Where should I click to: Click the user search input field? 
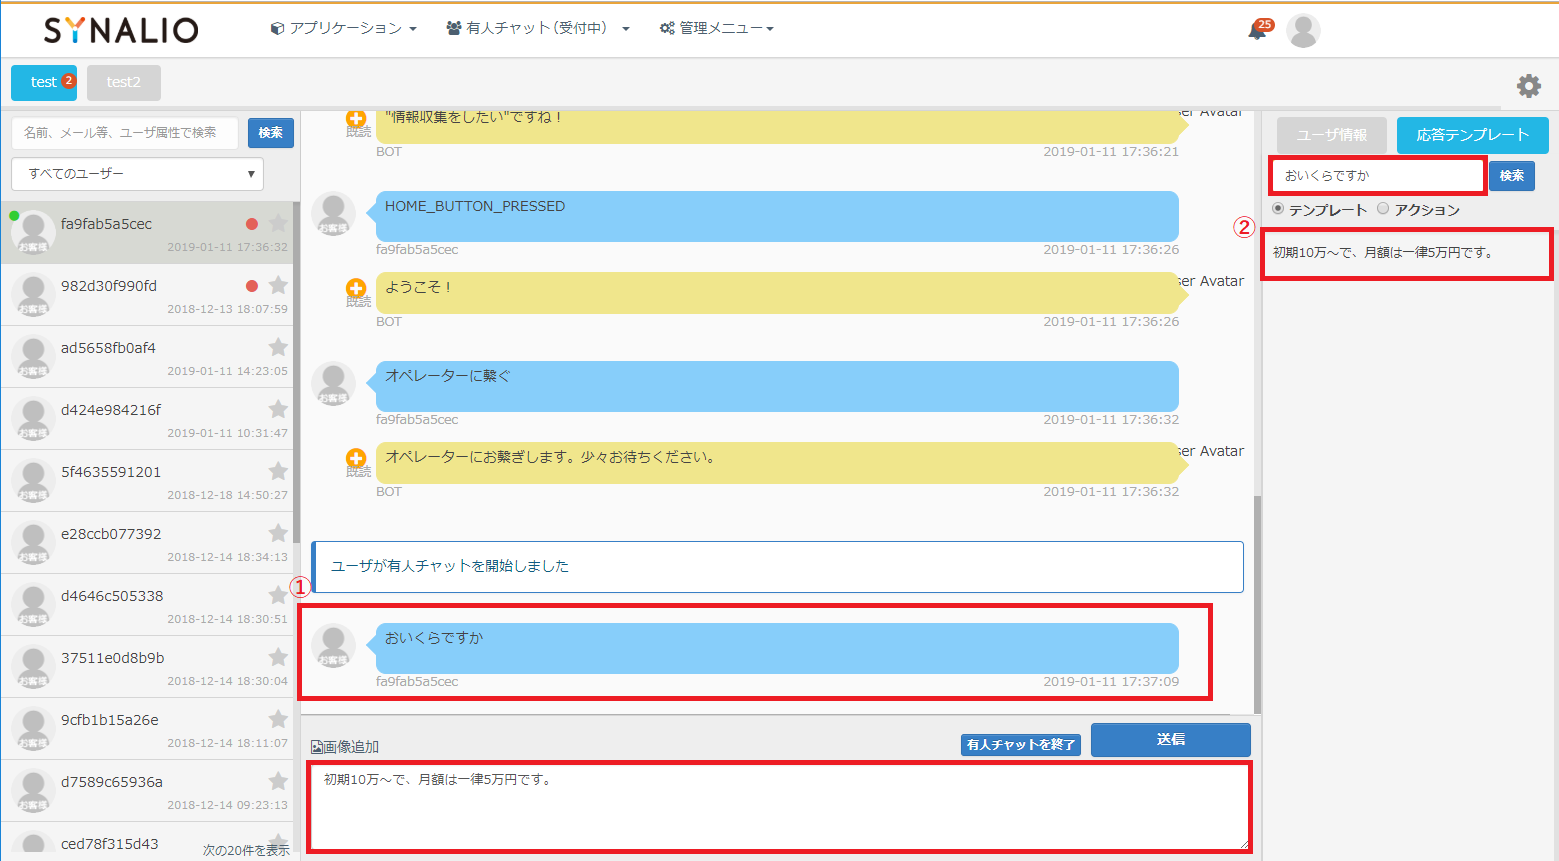click(126, 133)
